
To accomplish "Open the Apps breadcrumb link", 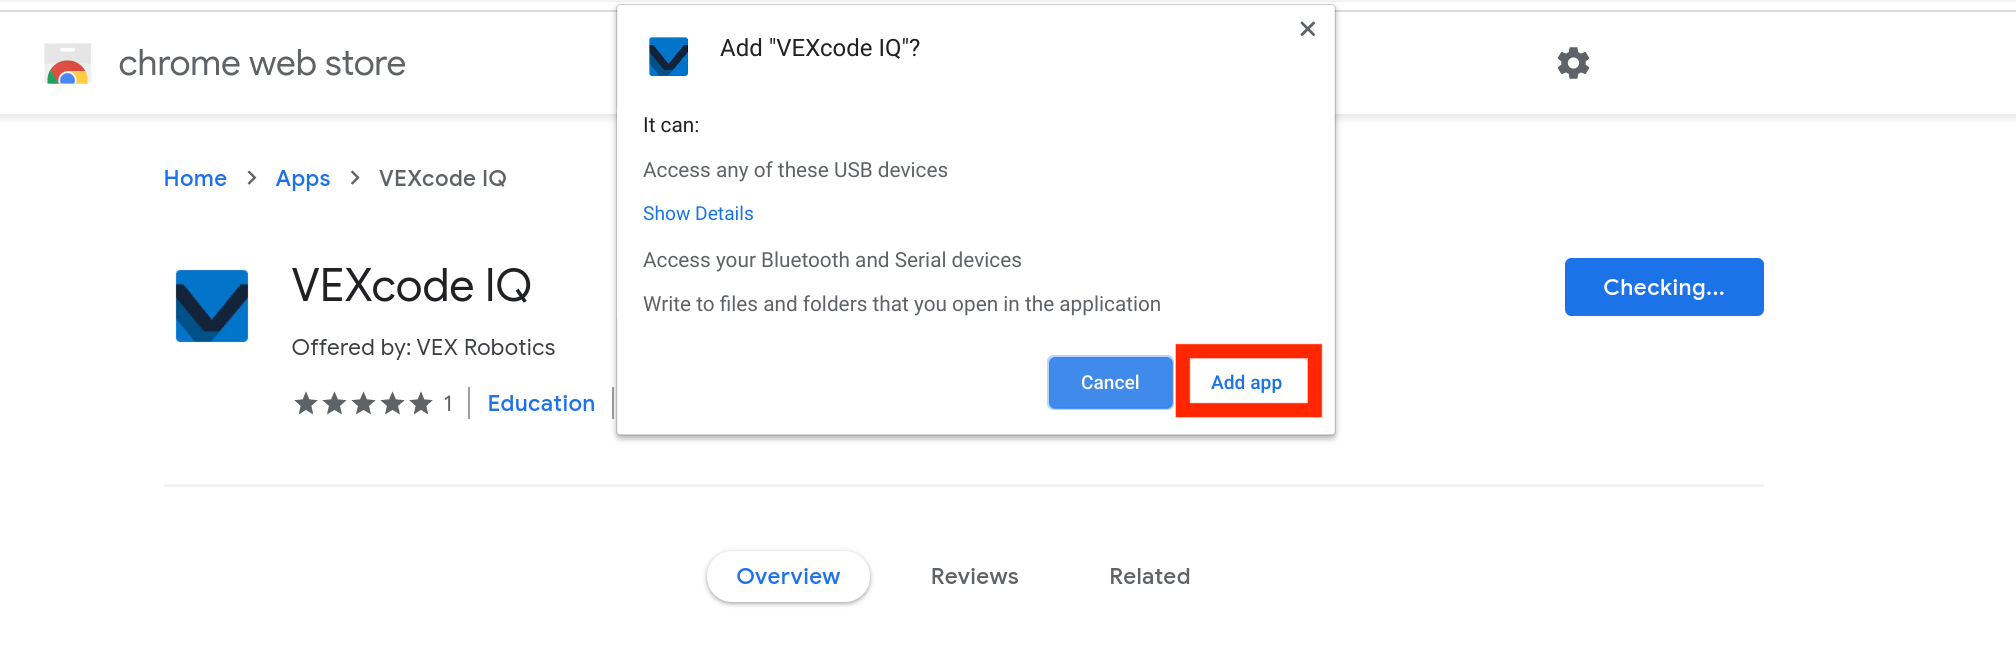I will click(x=303, y=178).
